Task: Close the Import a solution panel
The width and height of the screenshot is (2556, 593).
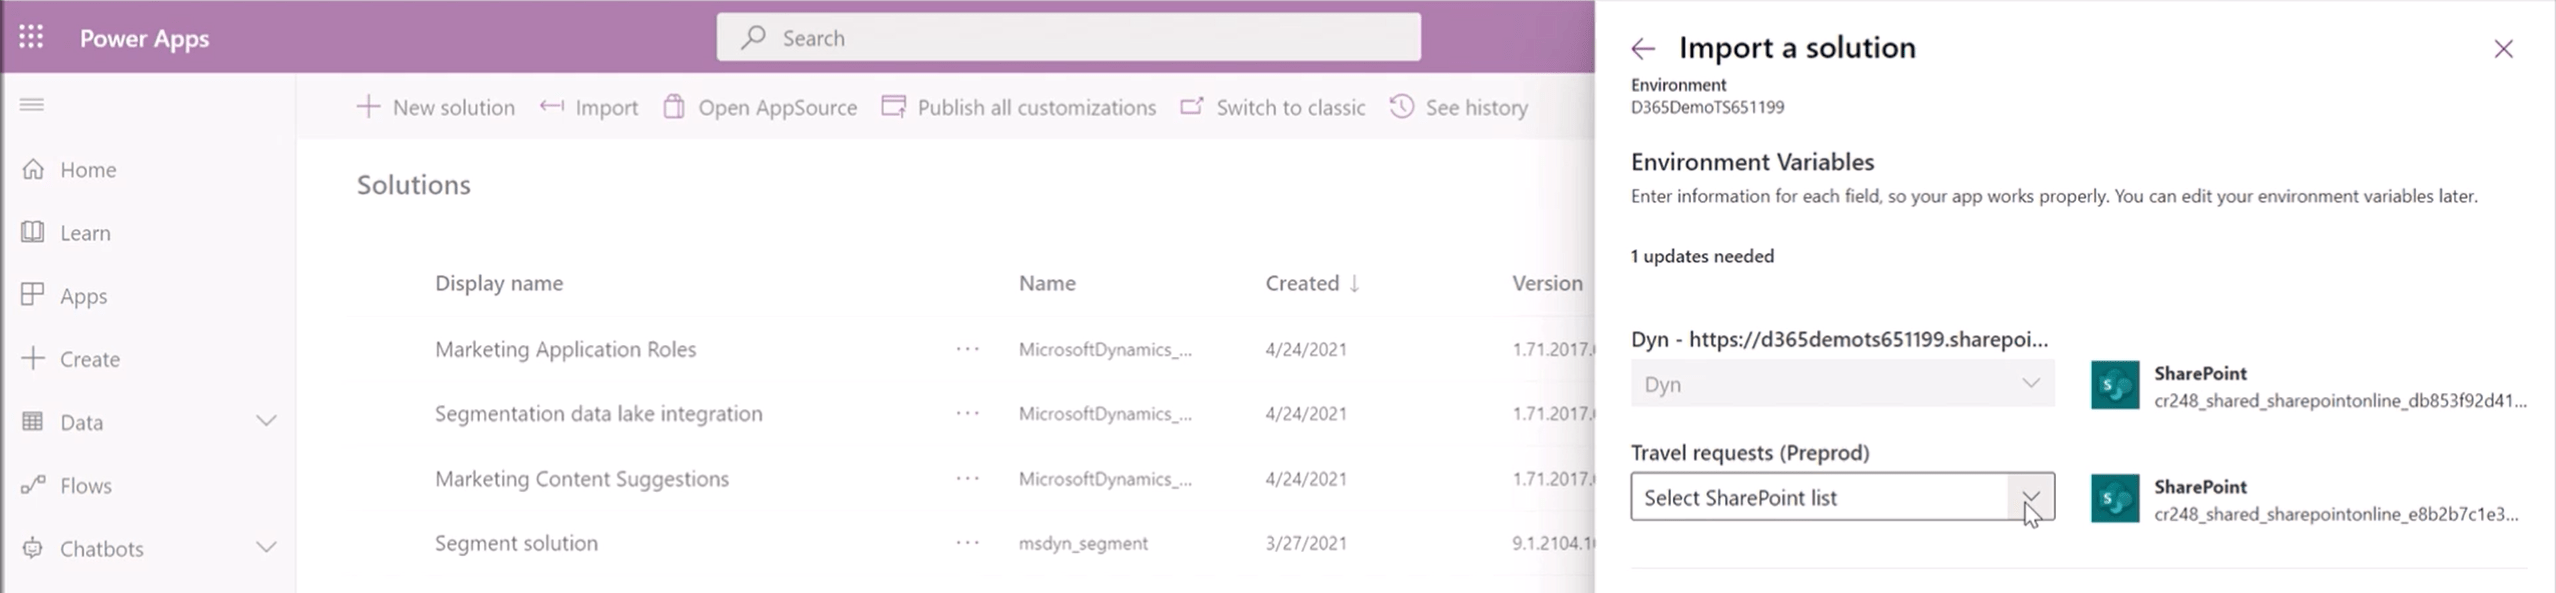Action: click(2503, 48)
